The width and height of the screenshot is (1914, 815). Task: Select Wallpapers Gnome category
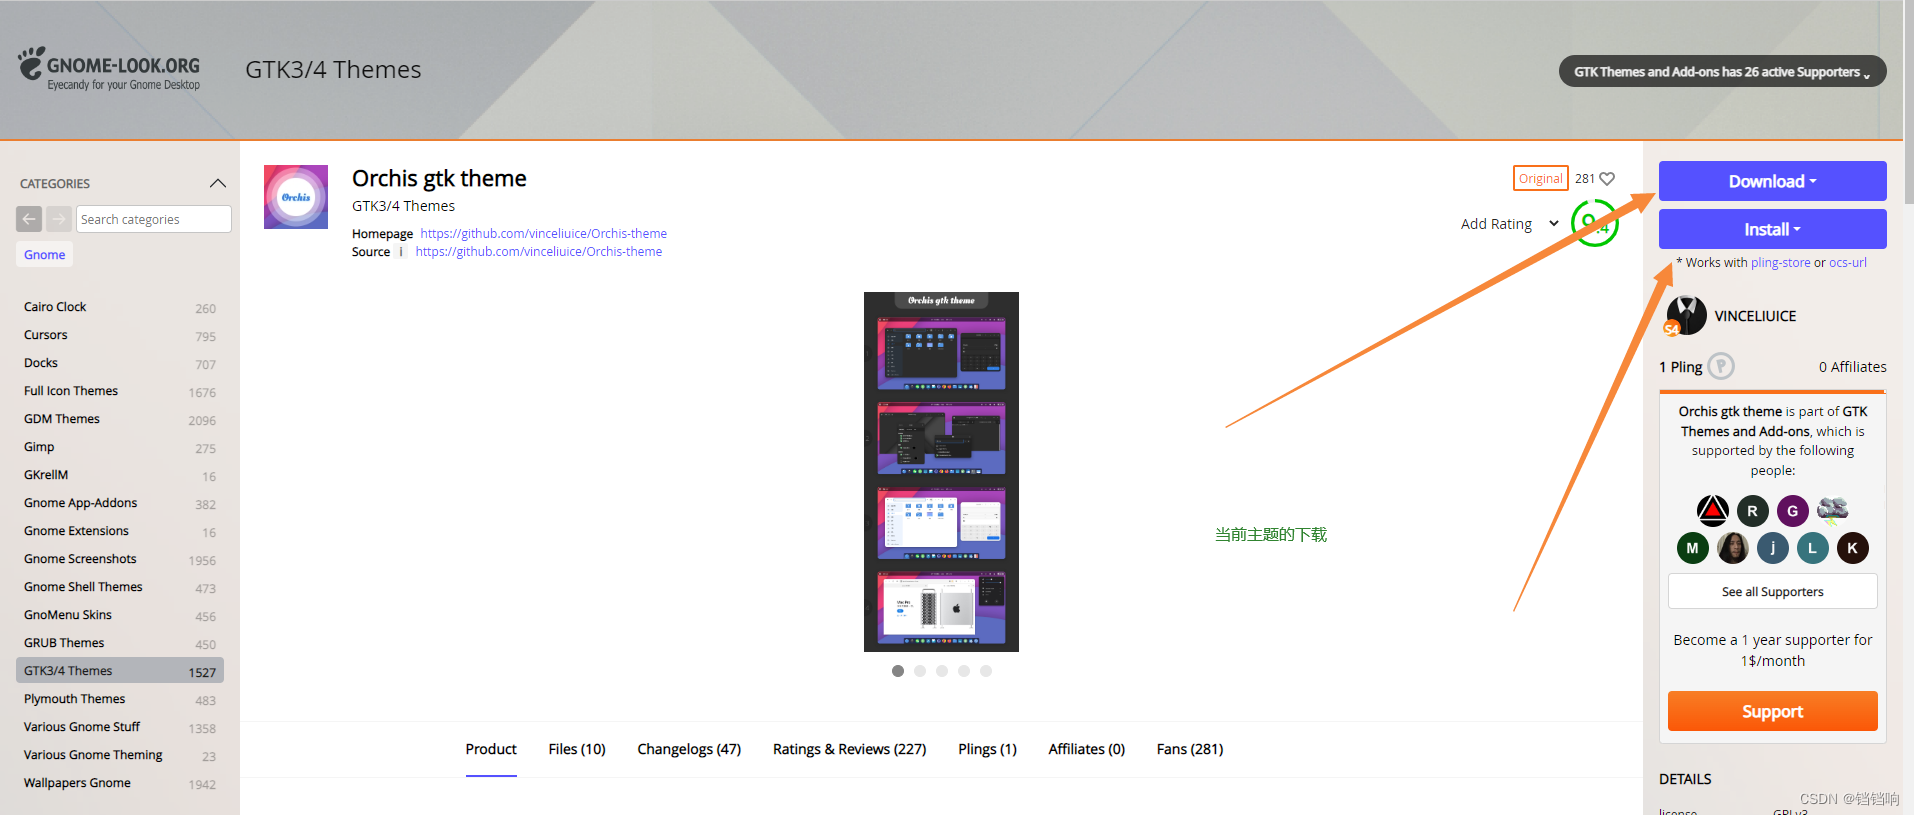click(x=77, y=783)
